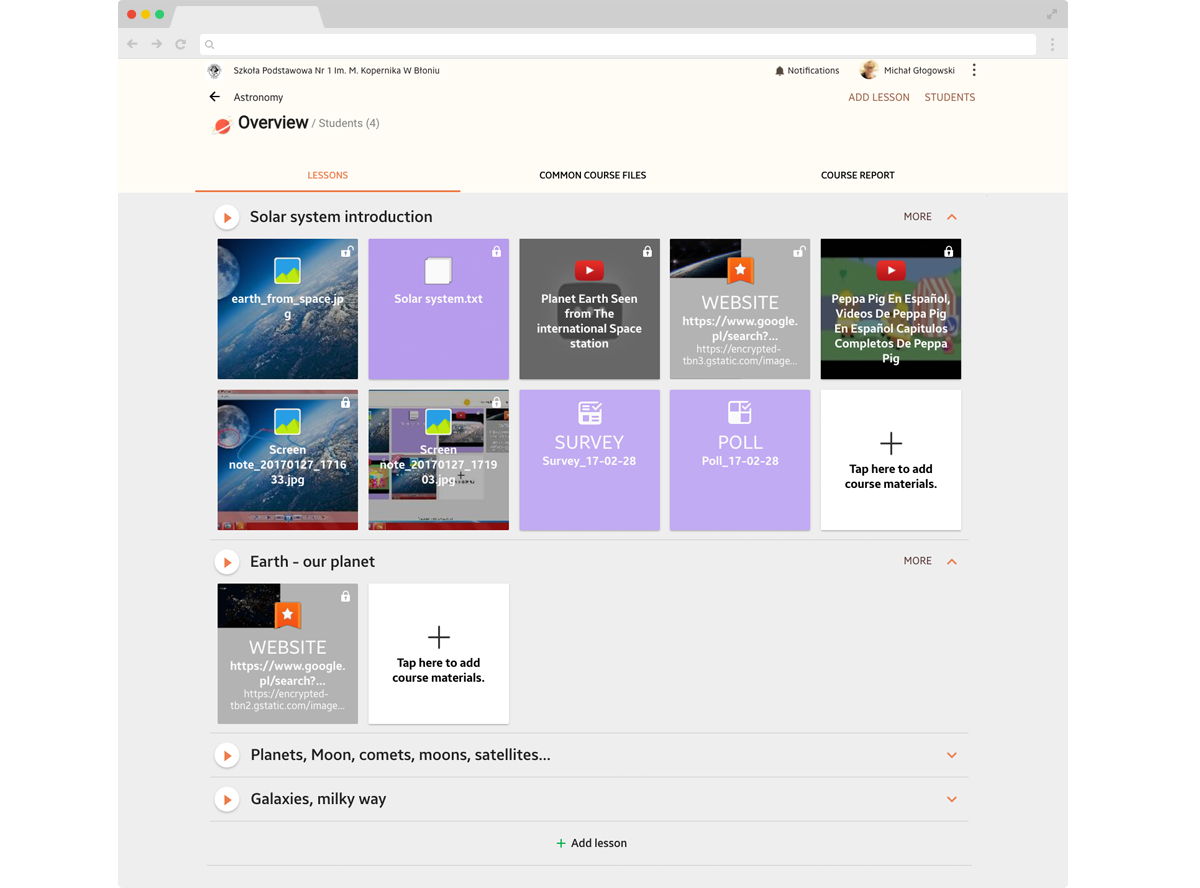The height and width of the screenshot is (888, 1200).
Task: Toggle lock on Peppa Pig video tile
Action: [x=949, y=252]
